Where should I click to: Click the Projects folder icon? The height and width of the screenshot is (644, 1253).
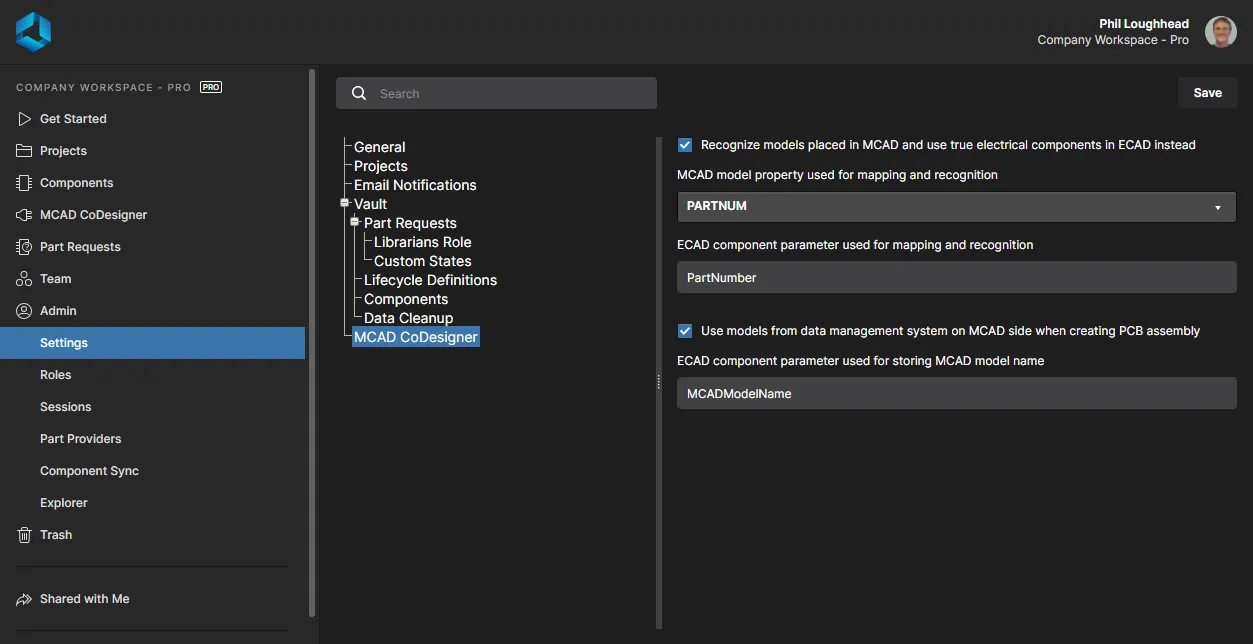pos(24,151)
